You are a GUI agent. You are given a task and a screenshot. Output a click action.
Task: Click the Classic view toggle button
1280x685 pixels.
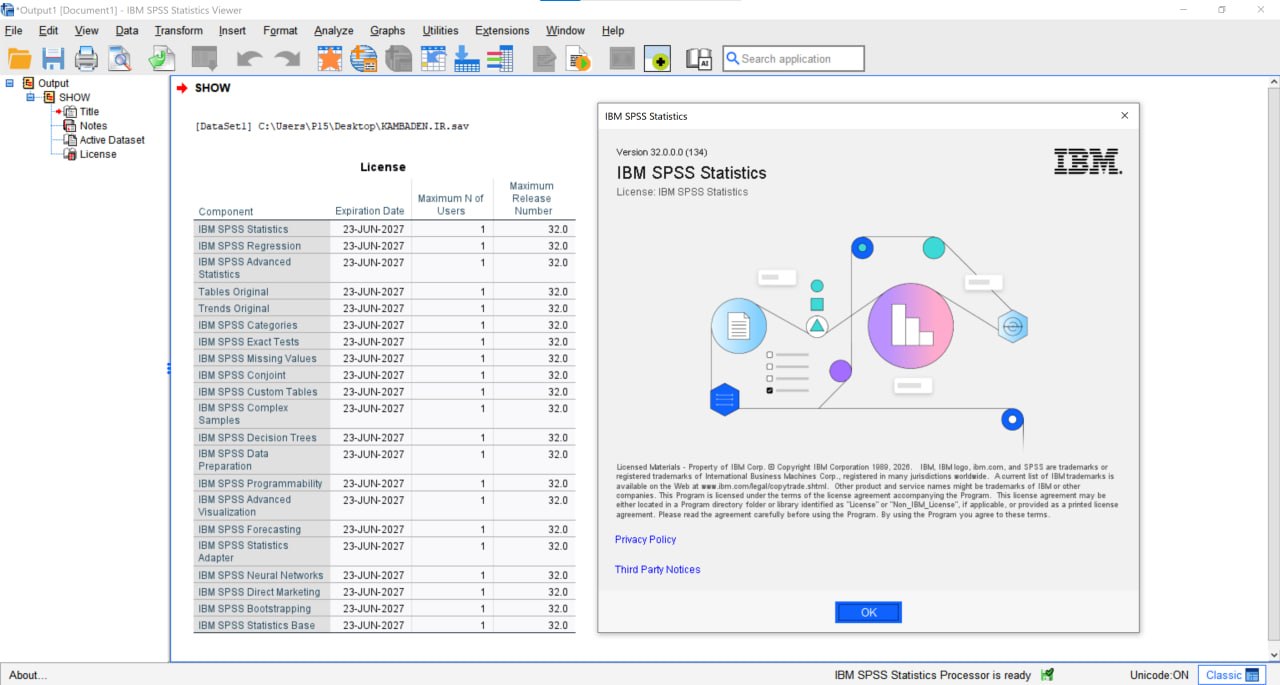click(1231, 675)
